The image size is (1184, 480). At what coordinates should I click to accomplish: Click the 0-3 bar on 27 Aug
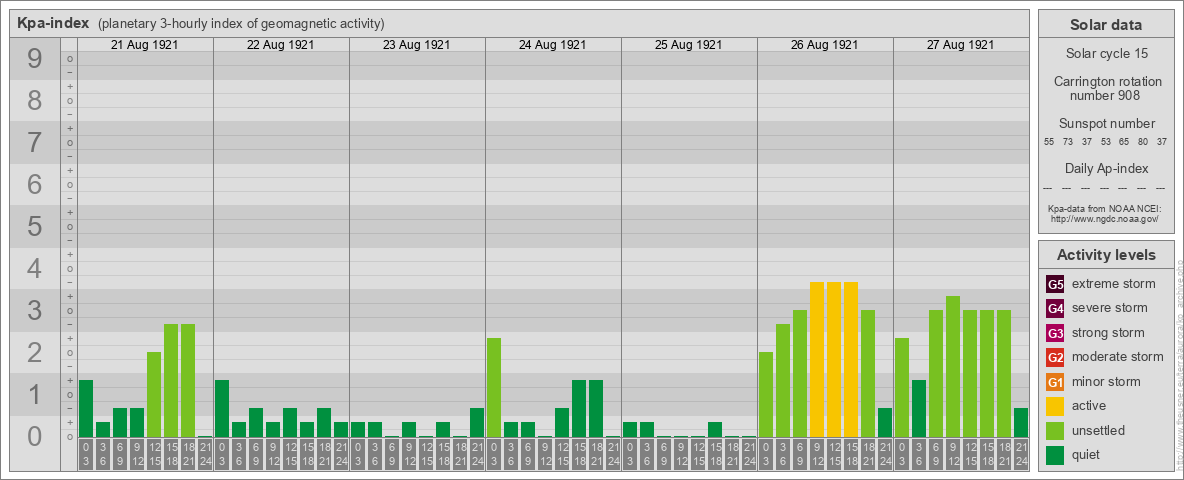[902, 388]
